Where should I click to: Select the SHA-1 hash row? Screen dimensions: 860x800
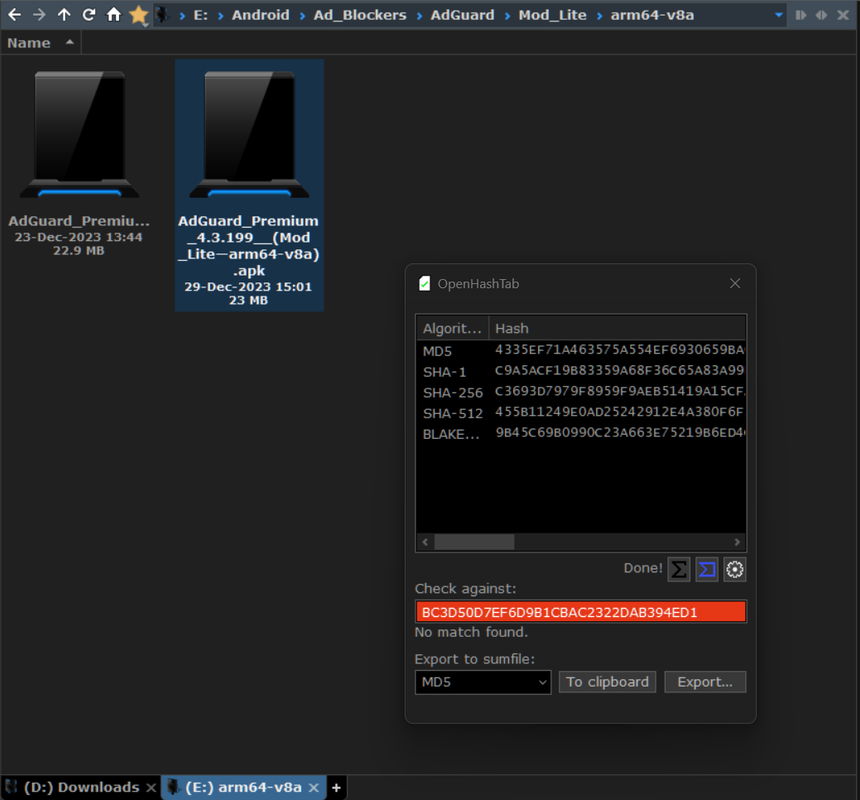(581, 371)
